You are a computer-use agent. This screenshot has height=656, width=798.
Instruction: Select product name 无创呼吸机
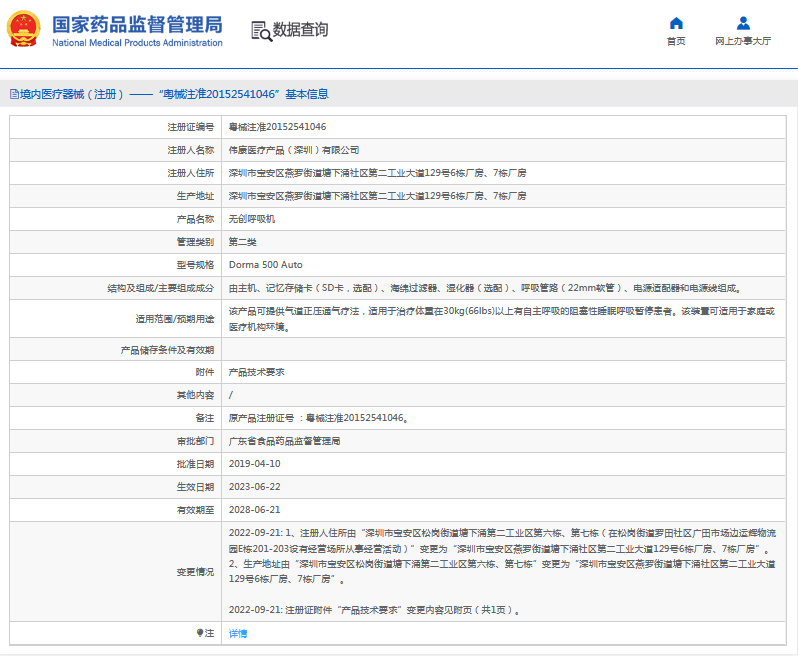[x=251, y=219]
